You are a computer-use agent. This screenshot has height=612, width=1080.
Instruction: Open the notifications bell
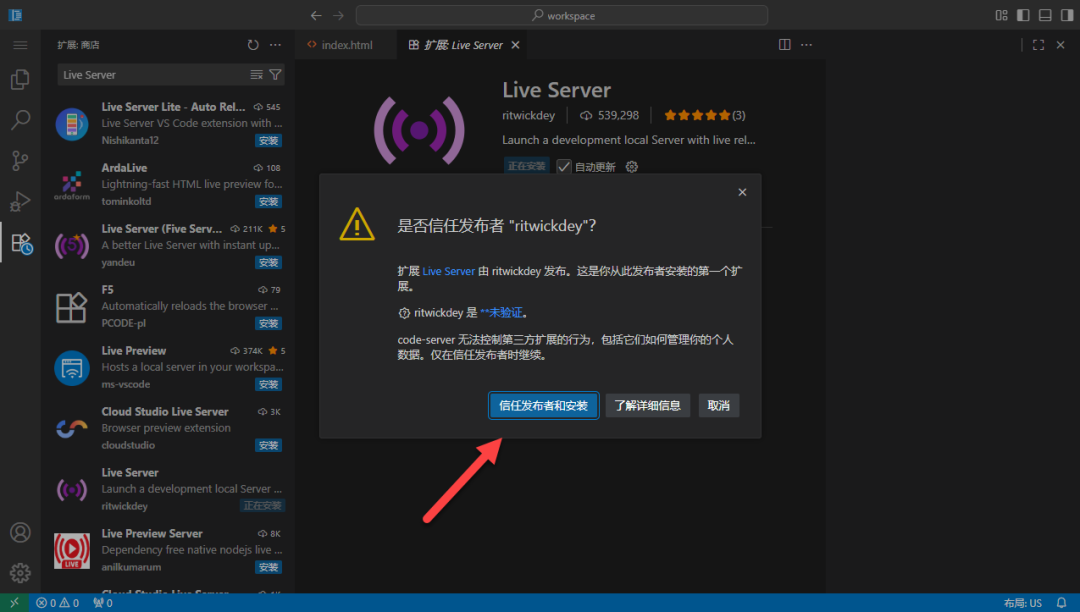(x=1061, y=603)
